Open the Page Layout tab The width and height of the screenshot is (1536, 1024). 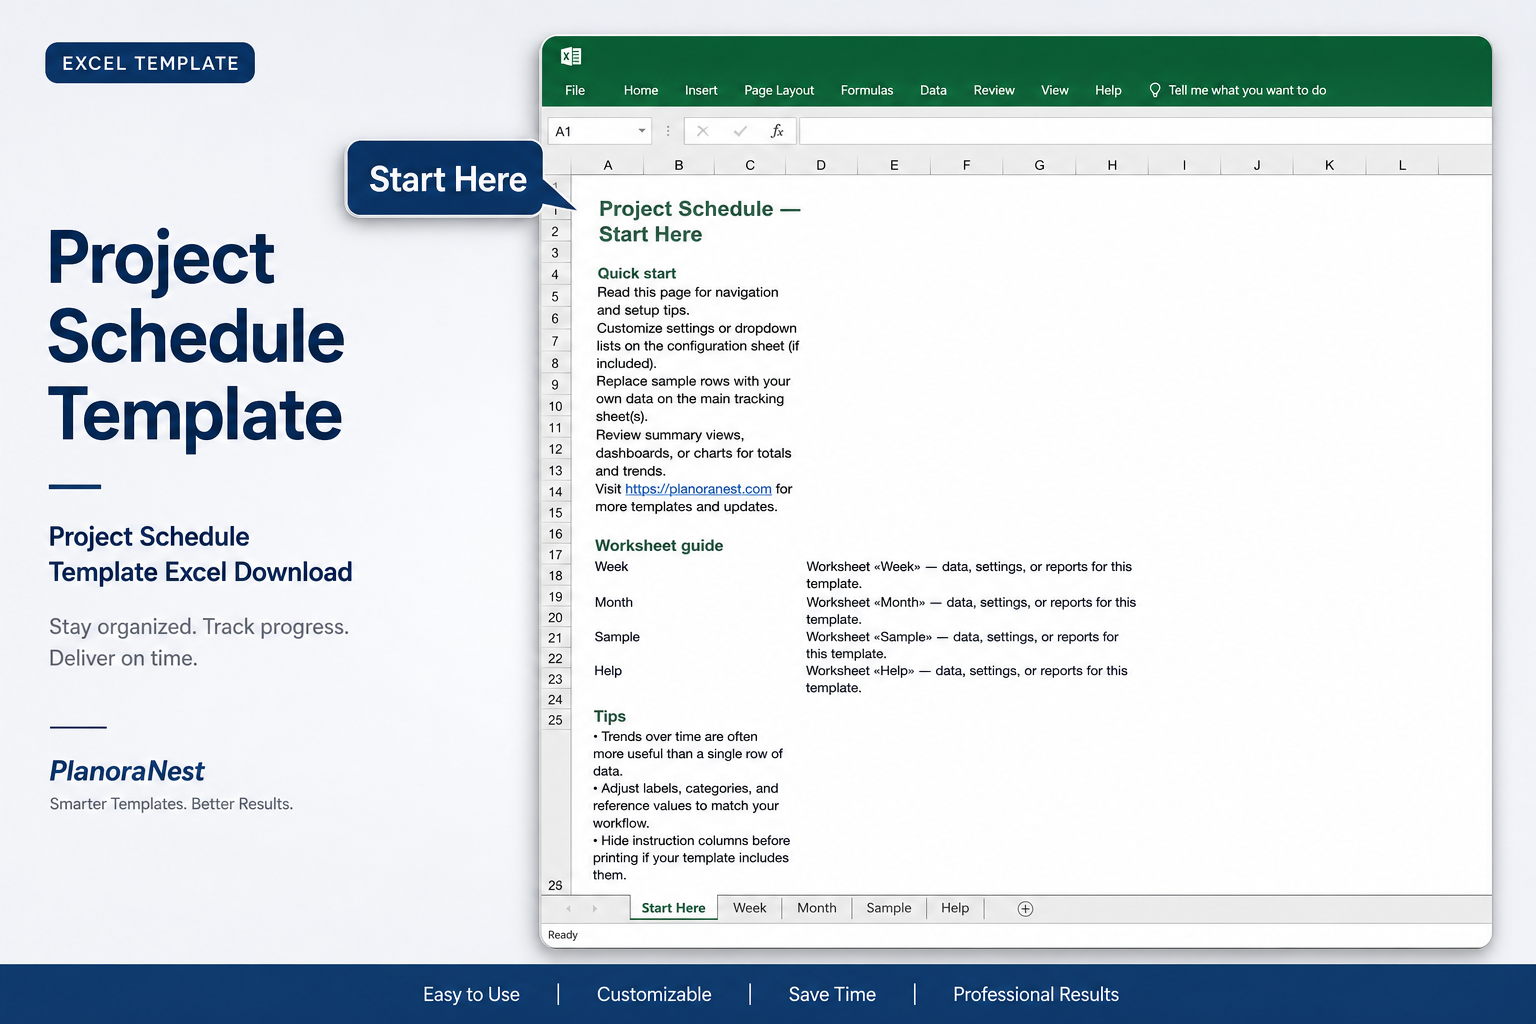click(x=779, y=90)
